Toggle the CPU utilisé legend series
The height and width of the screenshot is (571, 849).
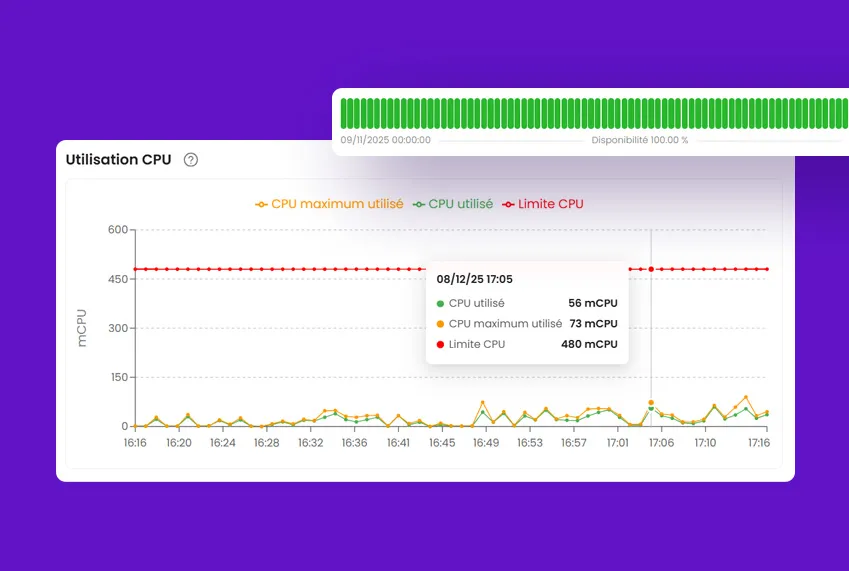(x=453, y=204)
